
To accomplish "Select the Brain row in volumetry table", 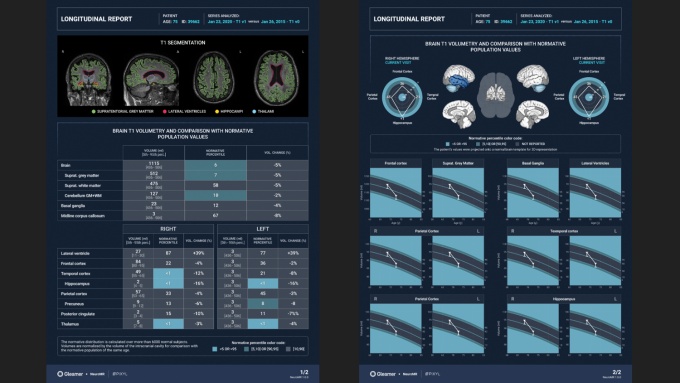I will click(183, 165).
